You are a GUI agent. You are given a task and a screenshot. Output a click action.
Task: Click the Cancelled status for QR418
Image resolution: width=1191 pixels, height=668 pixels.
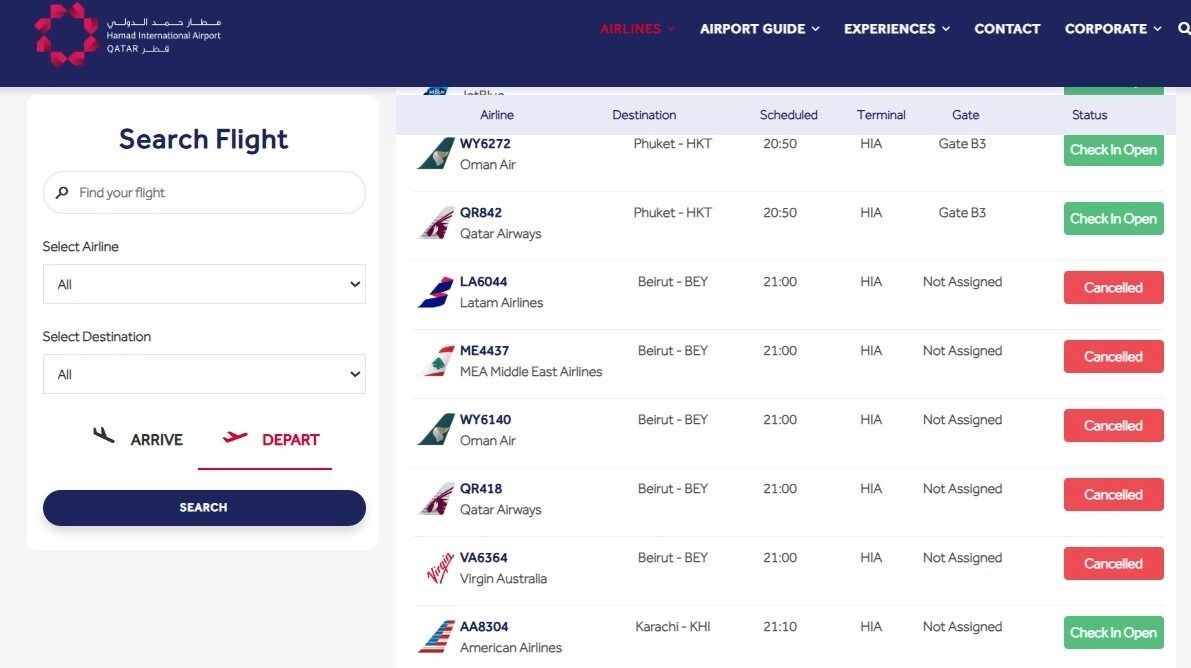[x=1114, y=495]
